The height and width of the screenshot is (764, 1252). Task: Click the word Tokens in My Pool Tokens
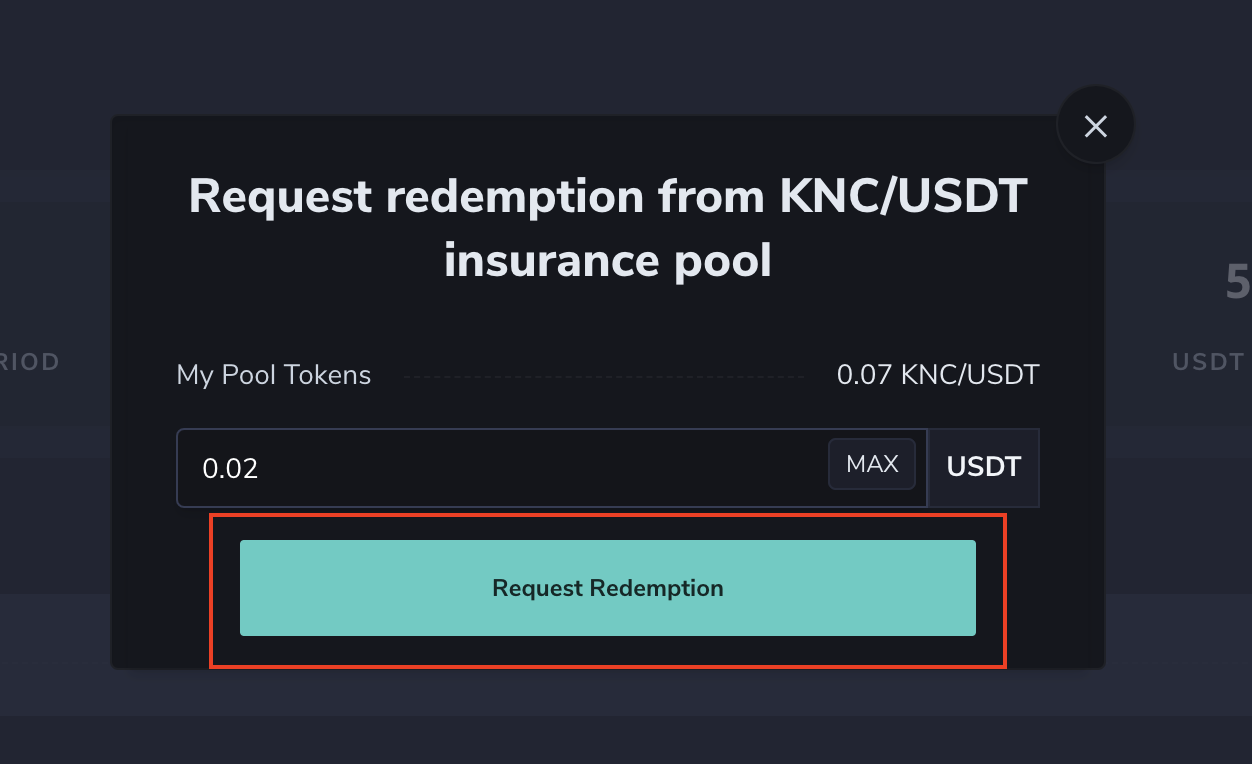pyautogui.click(x=329, y=375)
